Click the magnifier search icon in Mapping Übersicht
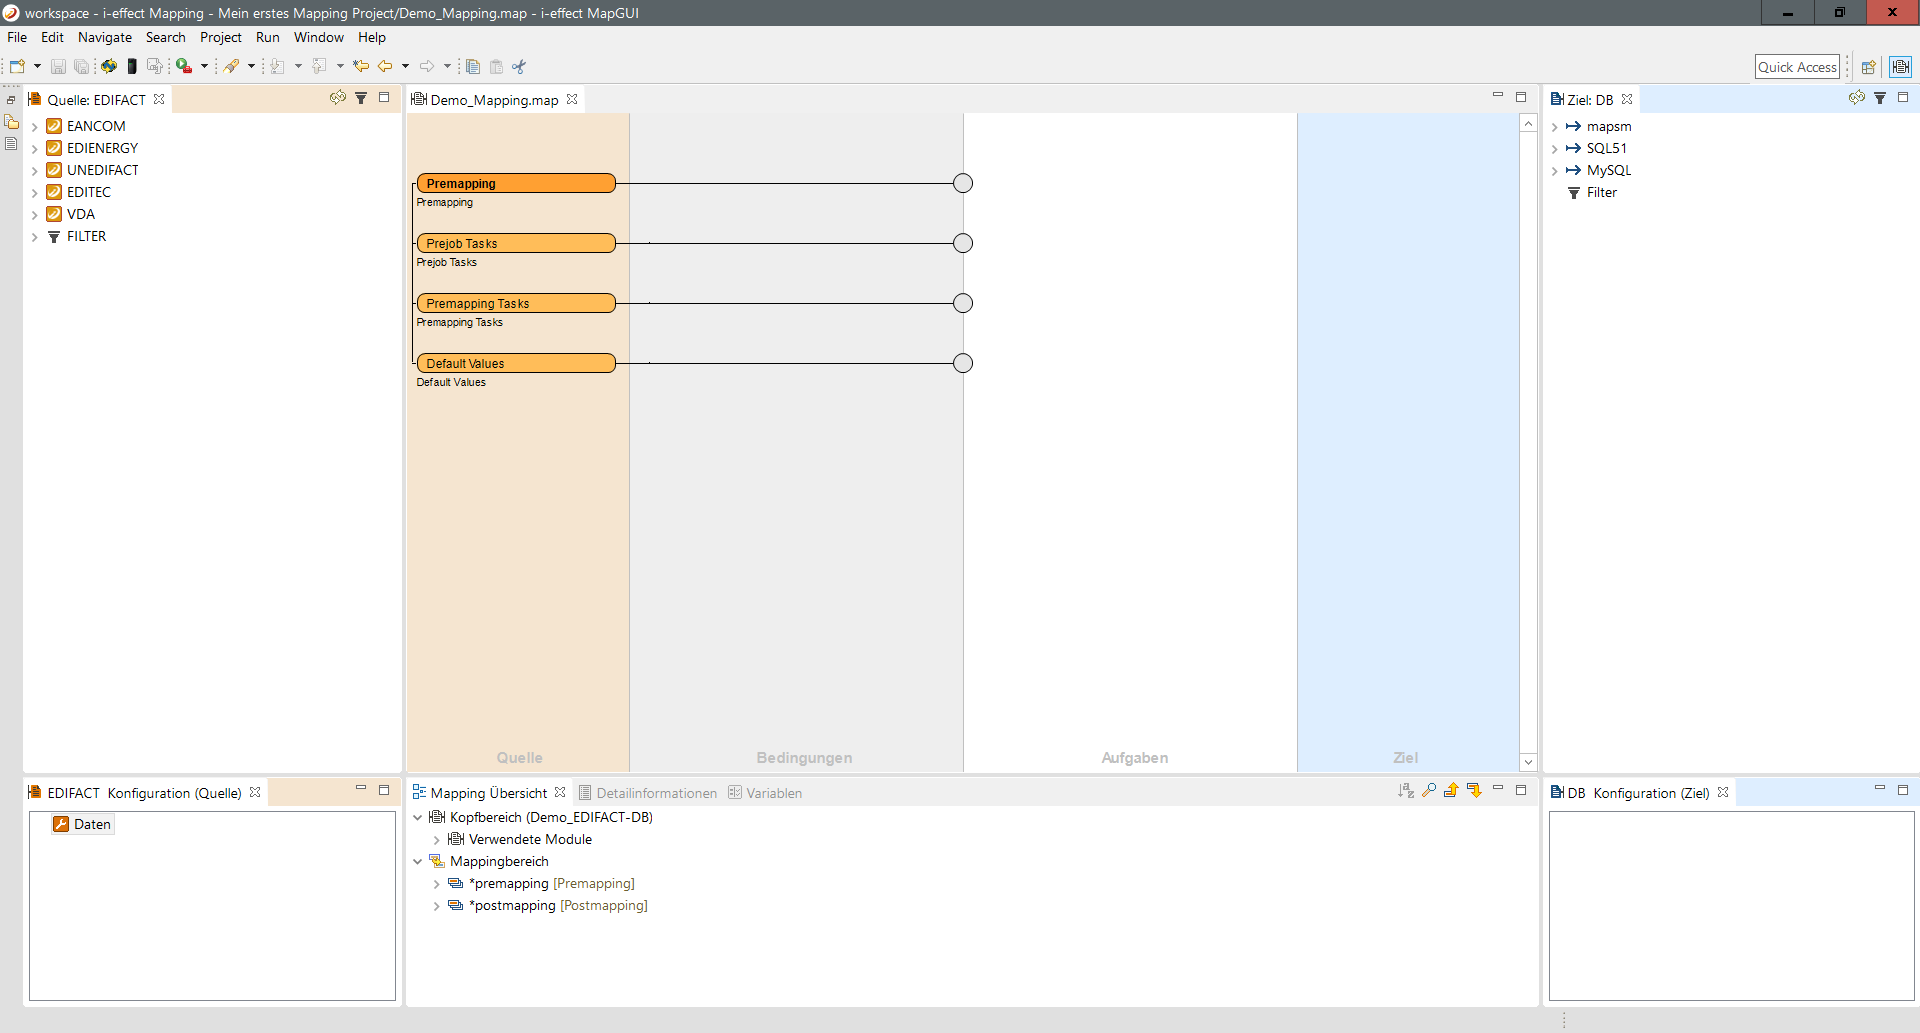Viewport: 1920px width, 1033px height. point(1429,791)
